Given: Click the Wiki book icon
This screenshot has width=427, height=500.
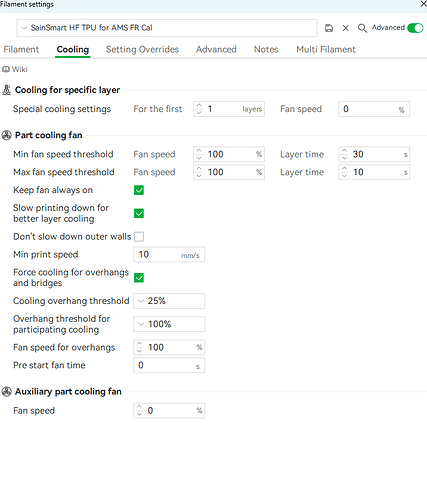Looking at the screenshot, I should pyautogui.click(x=6, y=69).
